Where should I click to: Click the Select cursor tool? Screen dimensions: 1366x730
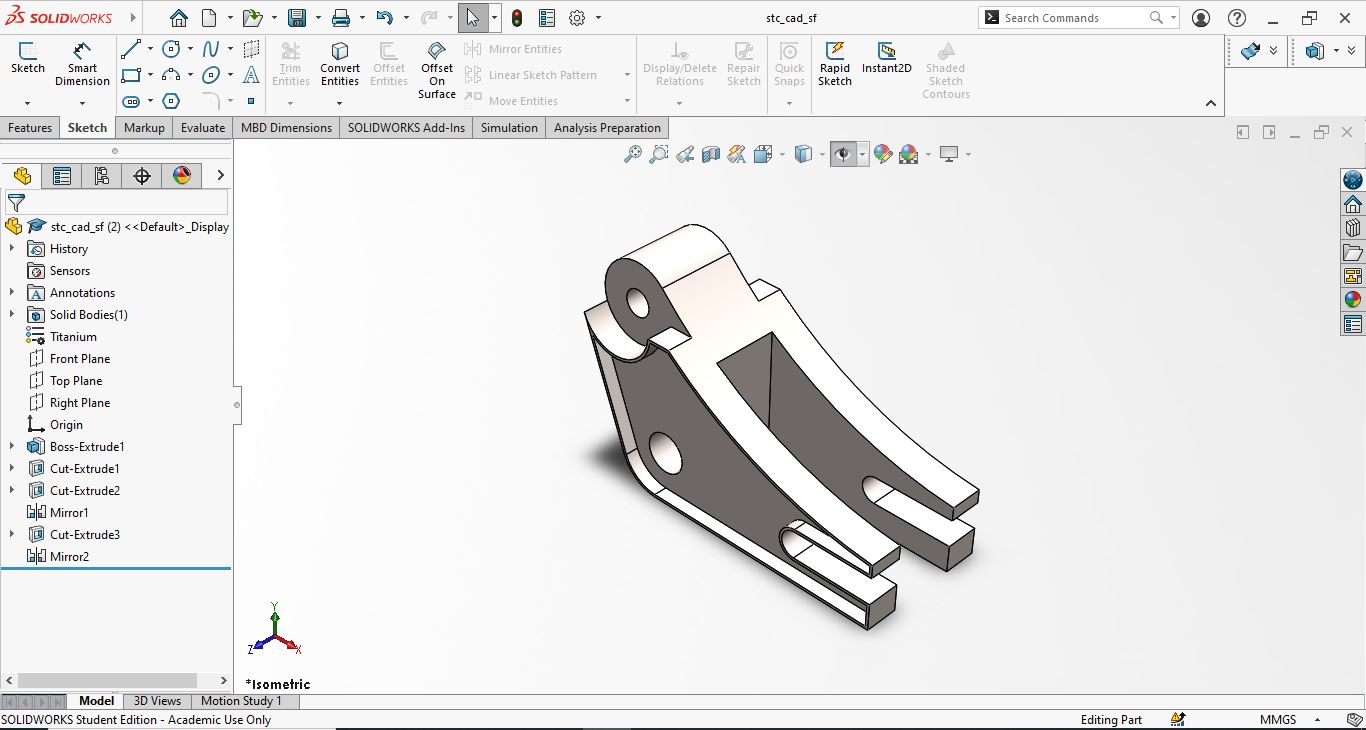pos(472,18)
